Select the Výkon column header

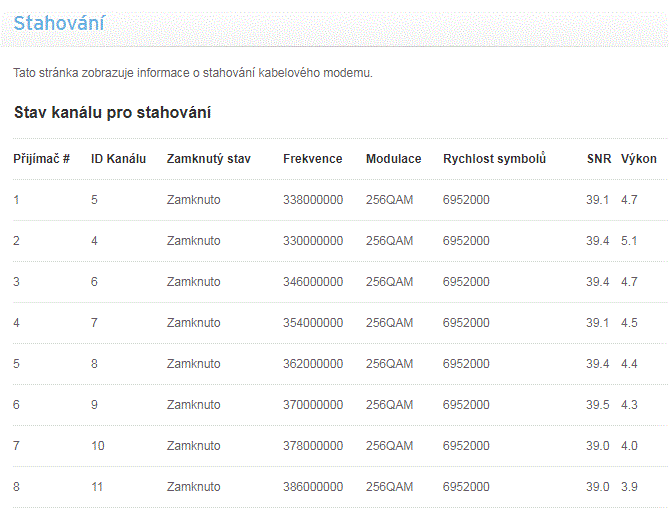[x=639, y=159]
